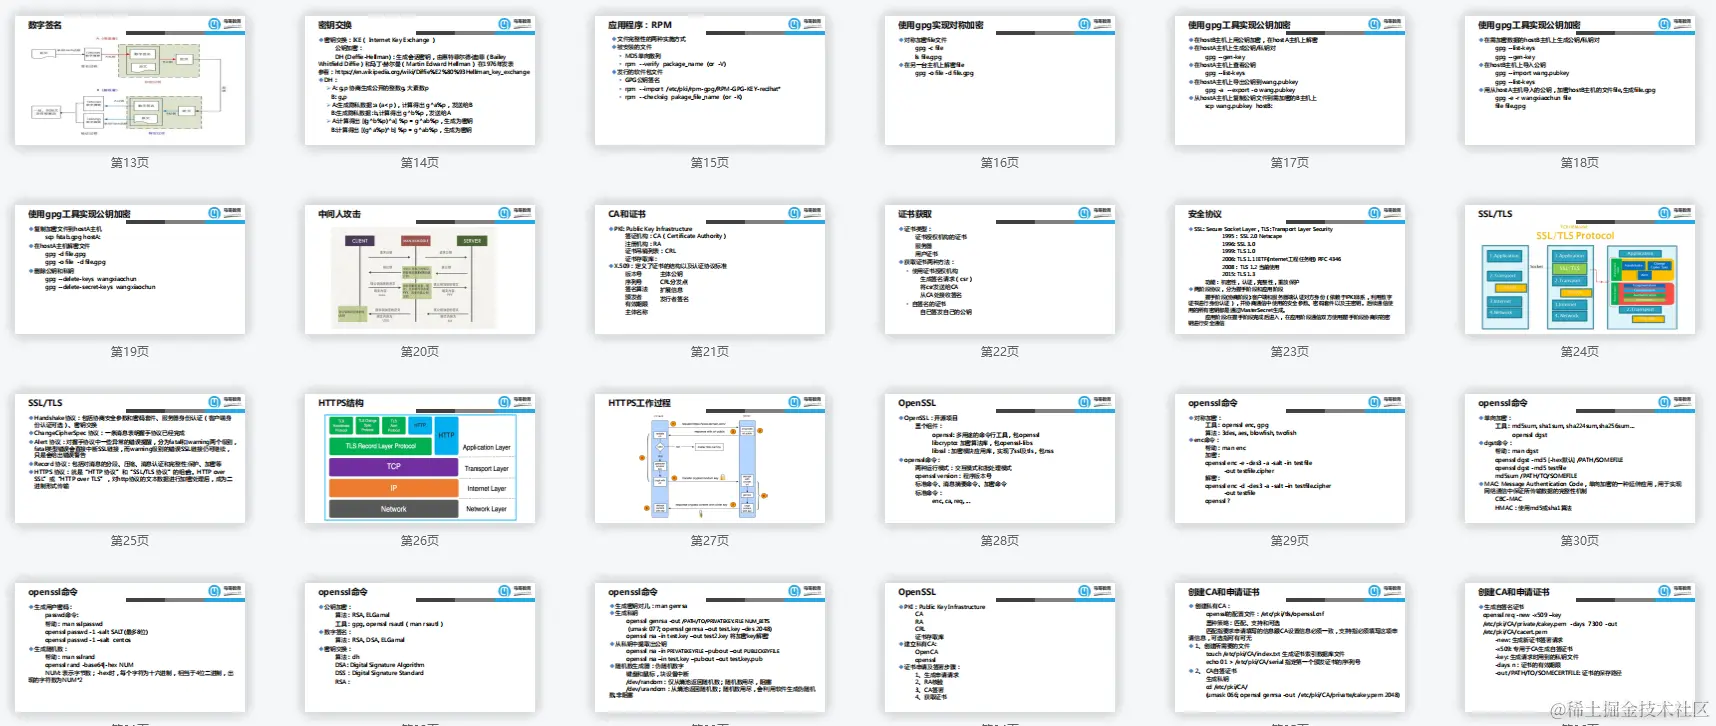
Task: Click the 第26页 page label
Action: coord(420,540)
